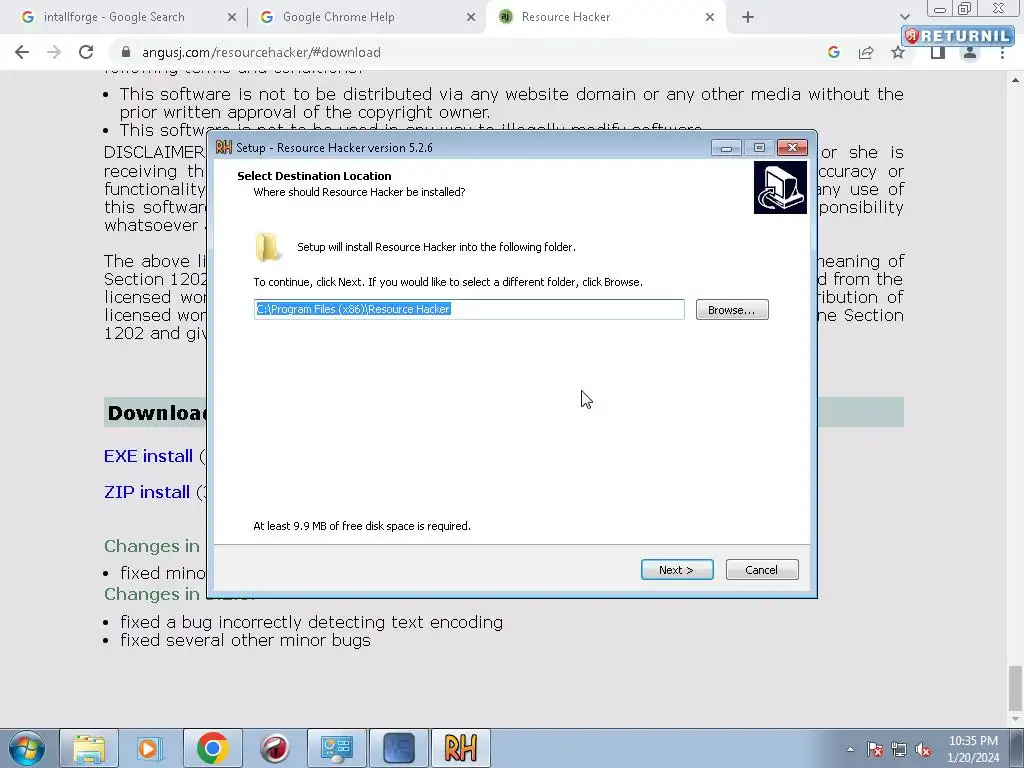
Task: Open Windows Explorer from the taskbar
Action: 89,748
